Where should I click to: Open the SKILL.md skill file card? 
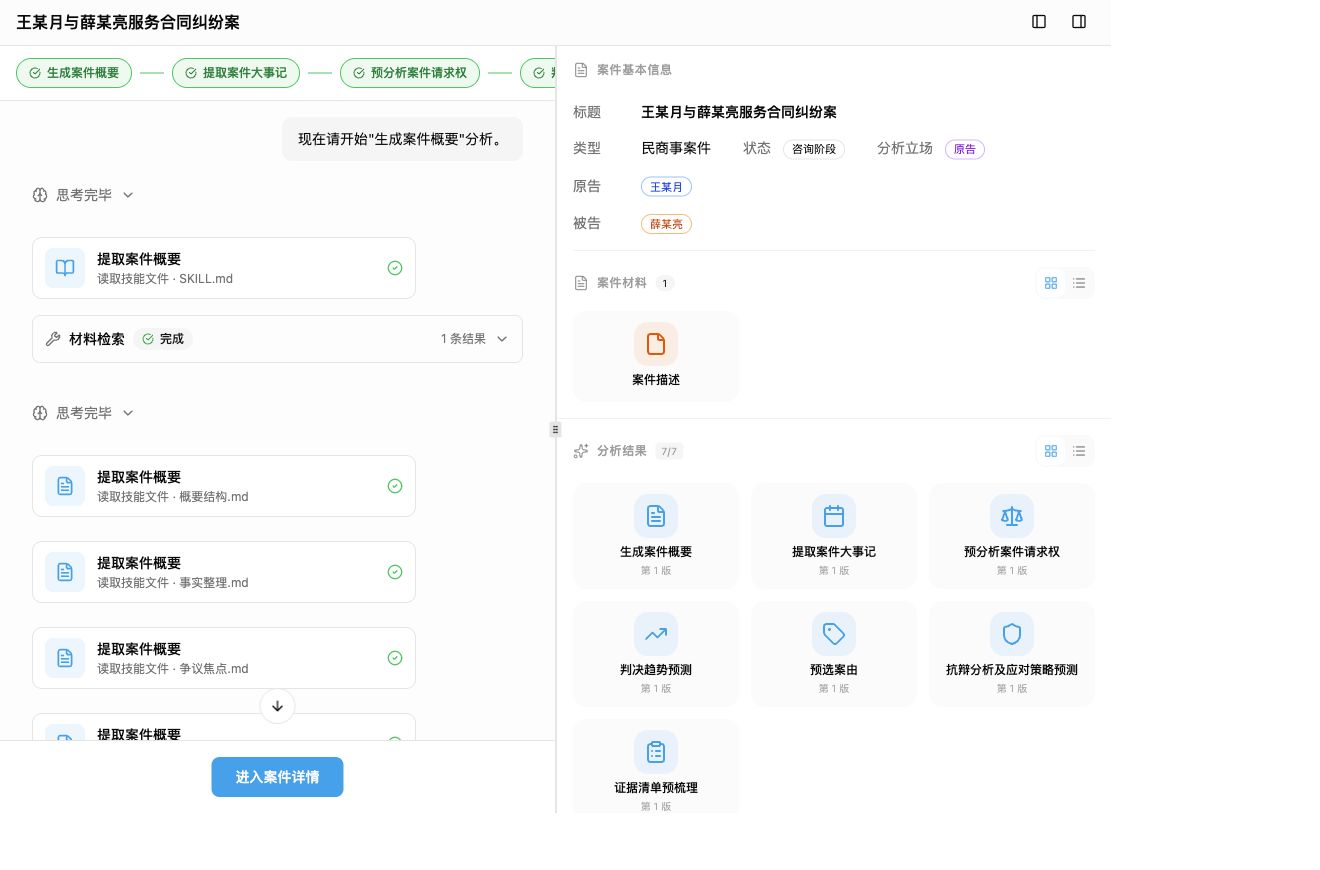click(224, 268)
